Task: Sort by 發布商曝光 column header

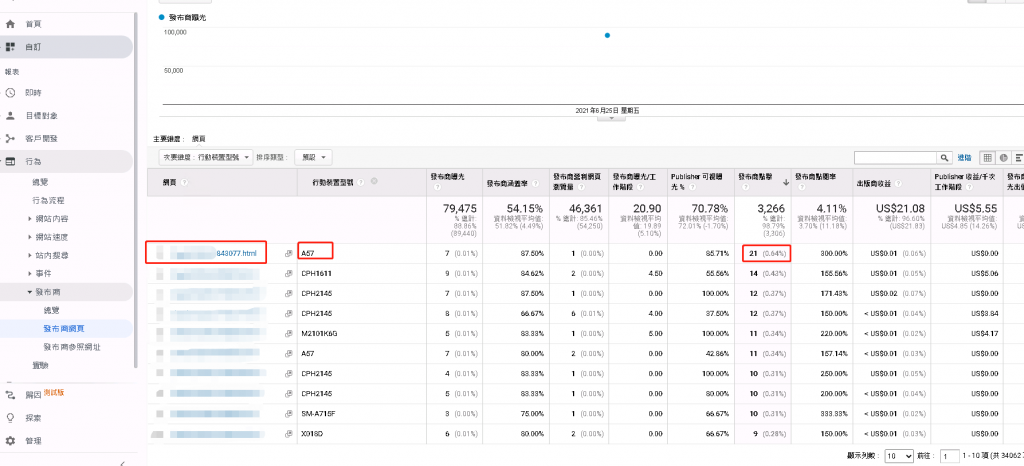Action: [447, 177]
